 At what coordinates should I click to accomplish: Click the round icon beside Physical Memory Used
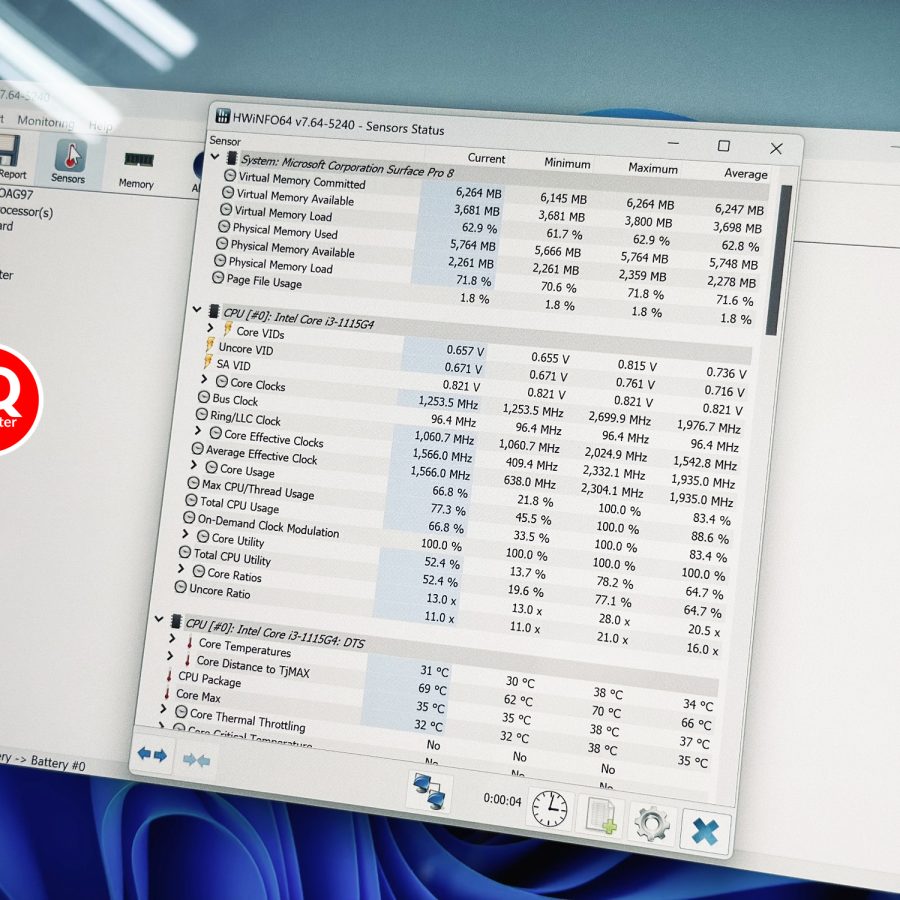click(224, 226)
